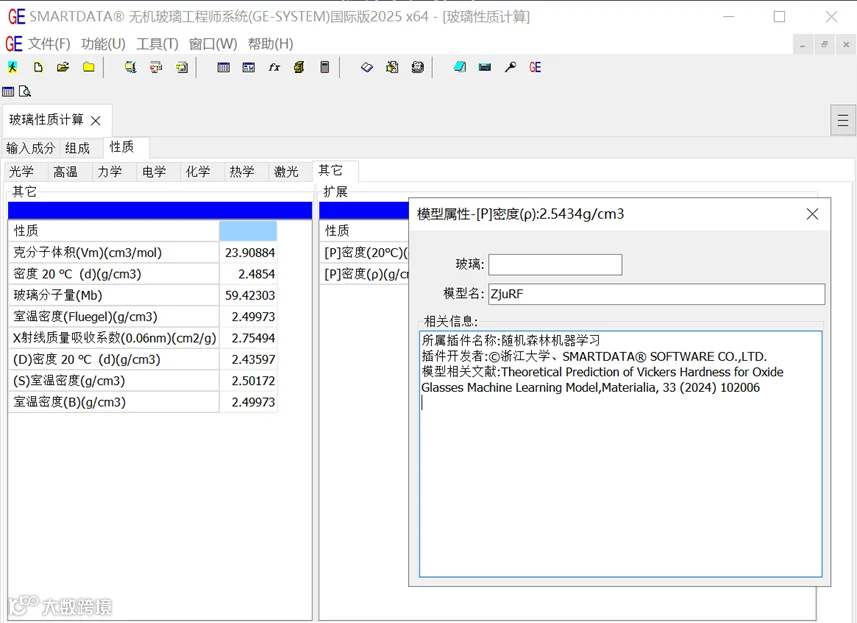
Task: Click the 性质 column header in 扩展 table
Action: click(x=364, y=231)
